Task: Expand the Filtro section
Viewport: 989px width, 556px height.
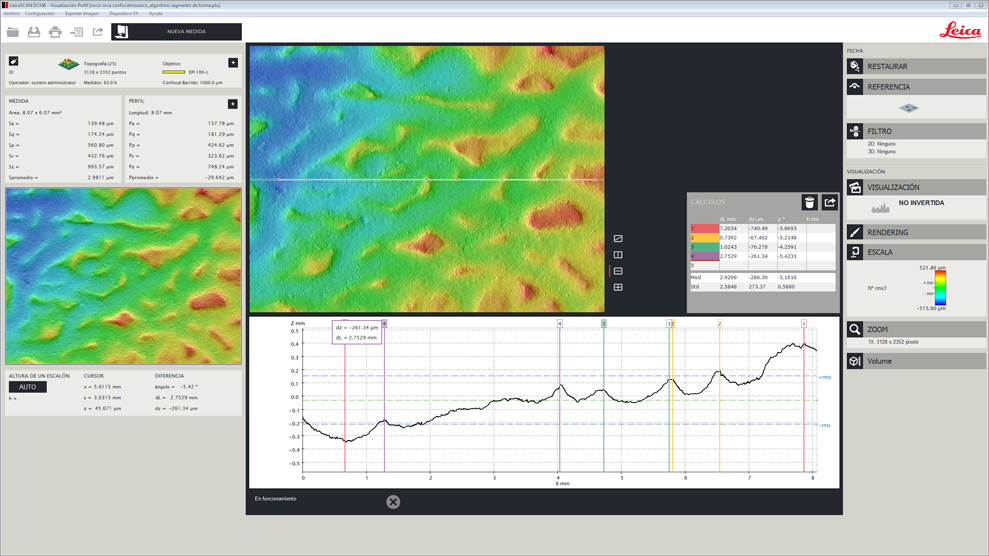Action: [x=915, y=131]
